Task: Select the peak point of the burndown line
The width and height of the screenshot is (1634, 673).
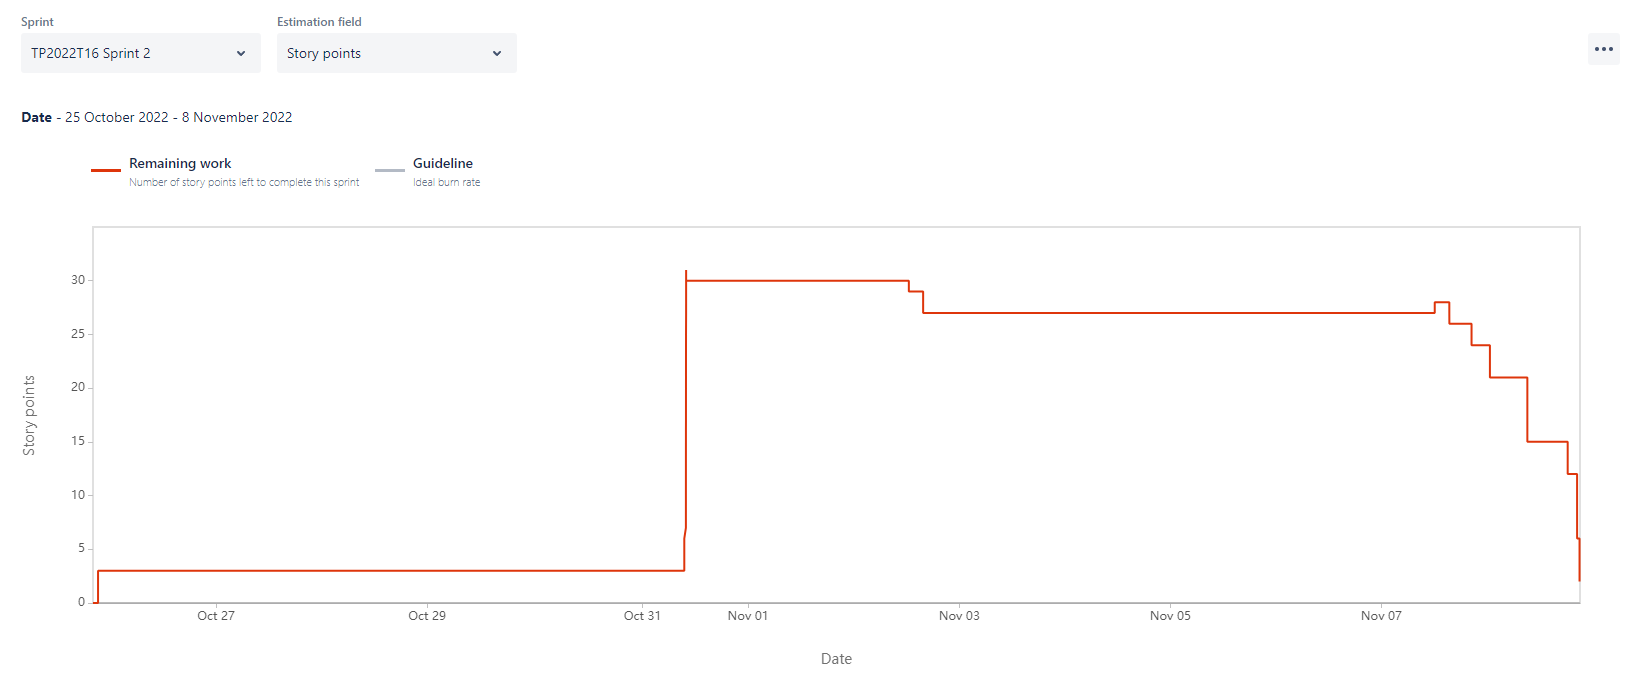Action: (x=686, y=271)
